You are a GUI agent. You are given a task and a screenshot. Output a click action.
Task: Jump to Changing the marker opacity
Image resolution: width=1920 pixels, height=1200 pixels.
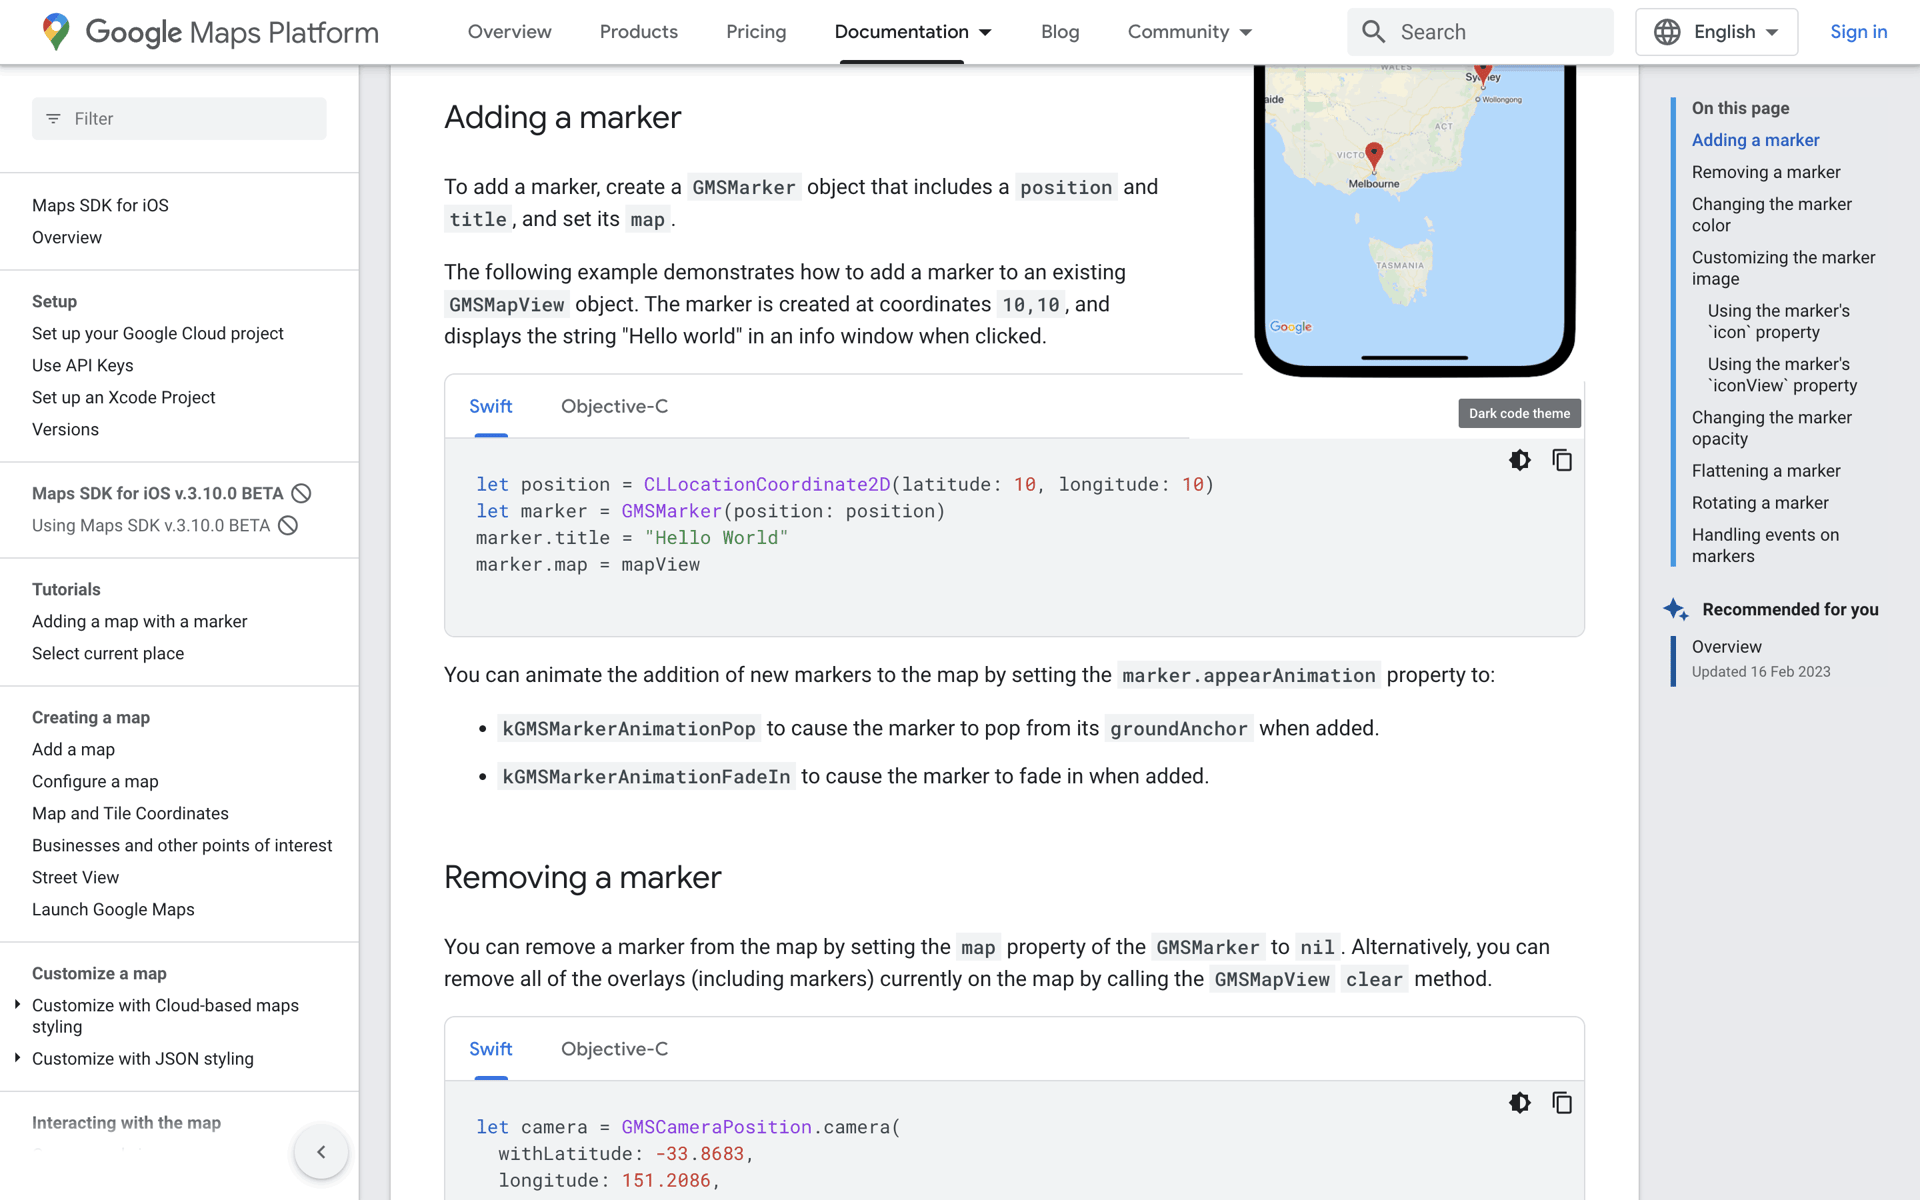(x=1771, y=427)
